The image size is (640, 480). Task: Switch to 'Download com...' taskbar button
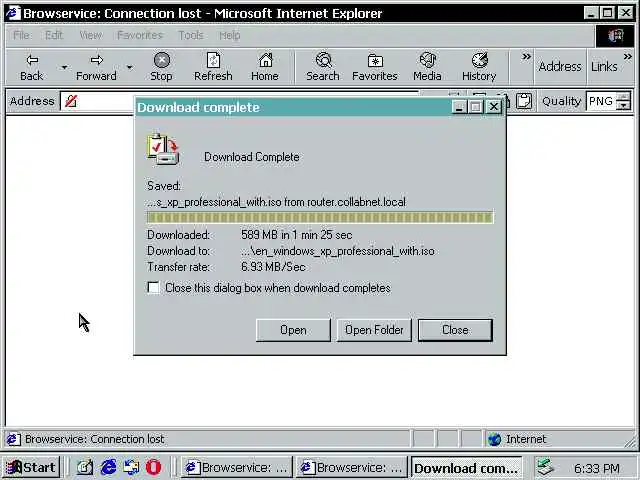click(466, 468)
